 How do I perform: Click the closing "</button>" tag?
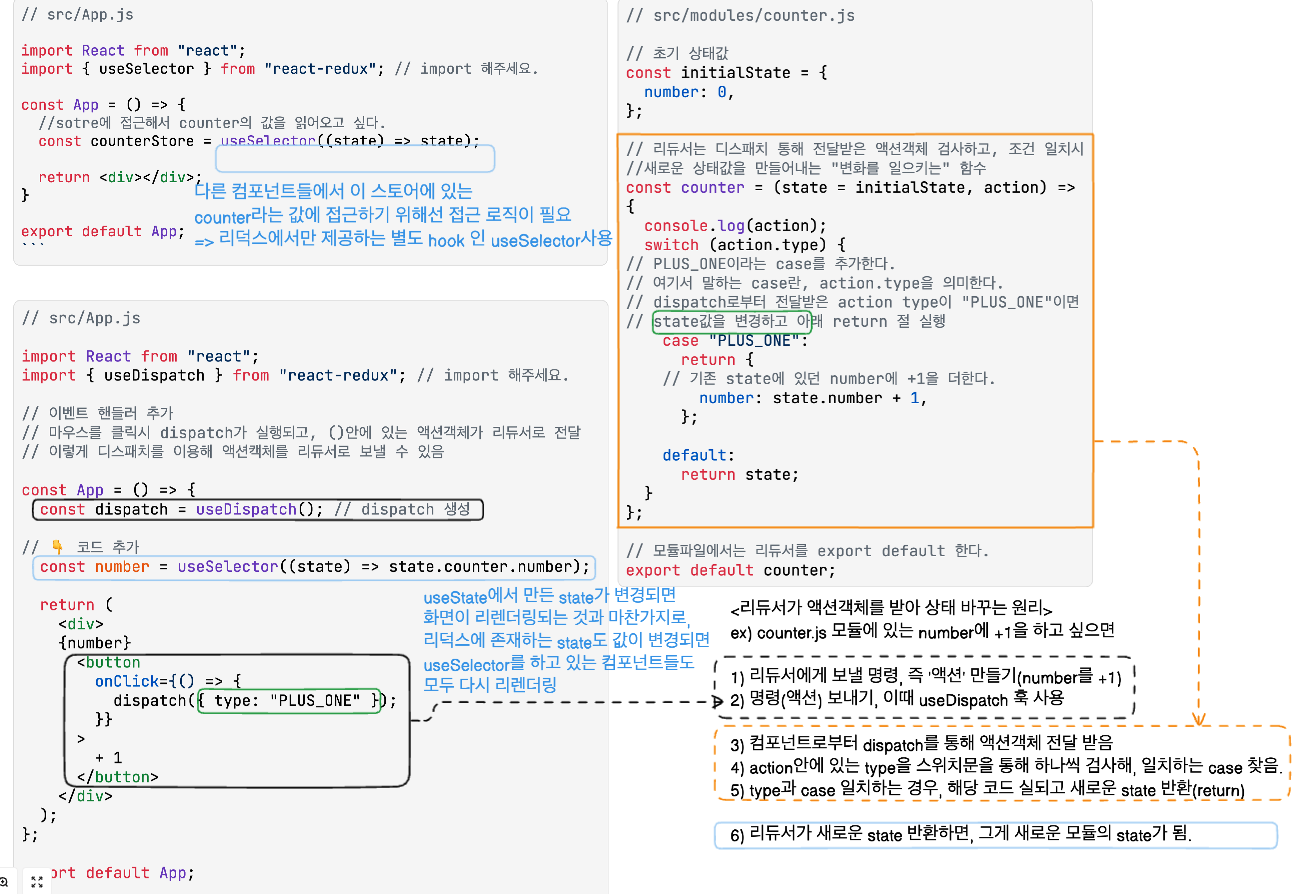[117, 776]
